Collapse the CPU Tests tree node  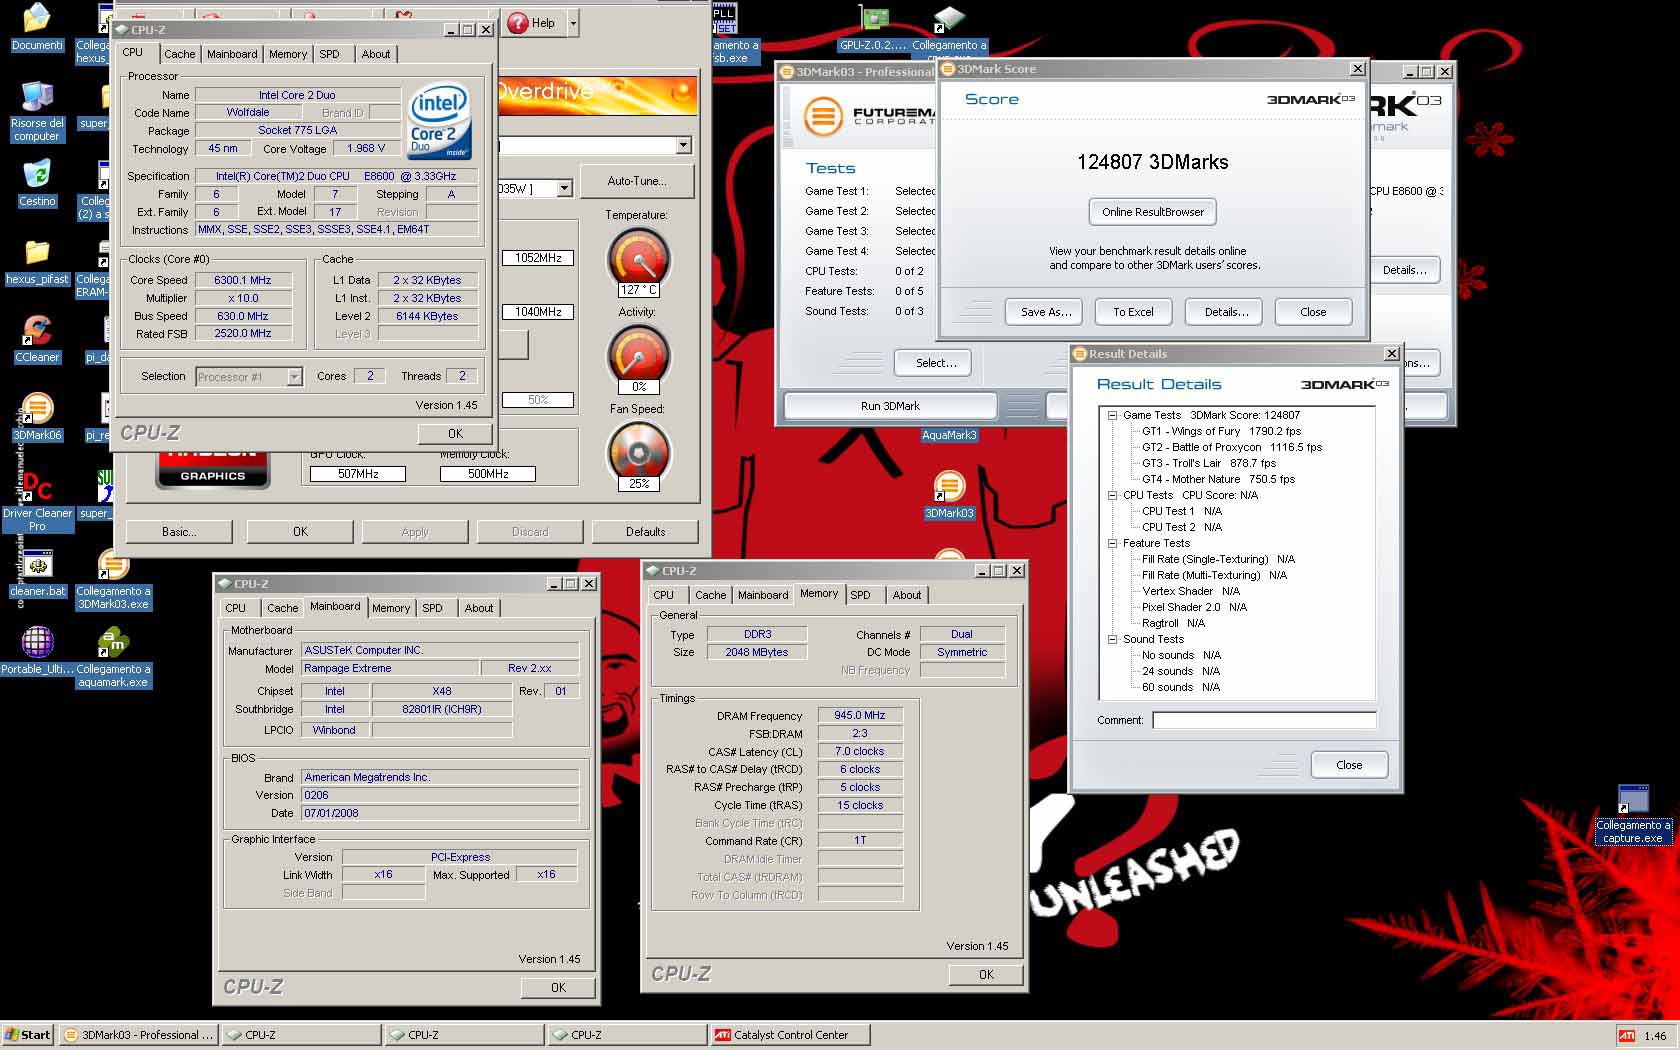coord(1112,495)
